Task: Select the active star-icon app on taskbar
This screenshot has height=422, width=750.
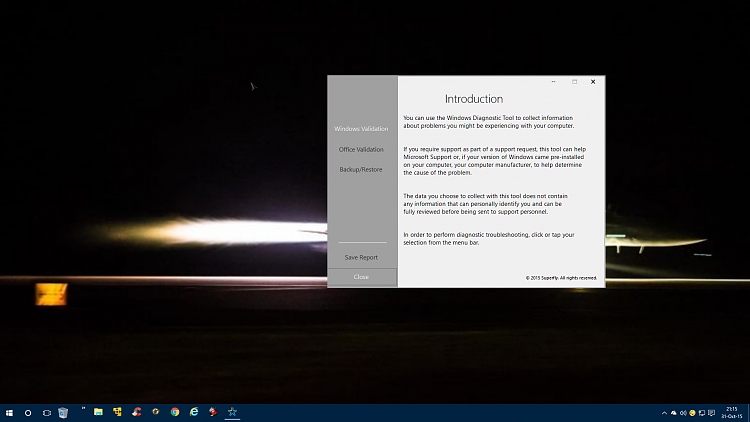Action: click(x=232, y=412)
